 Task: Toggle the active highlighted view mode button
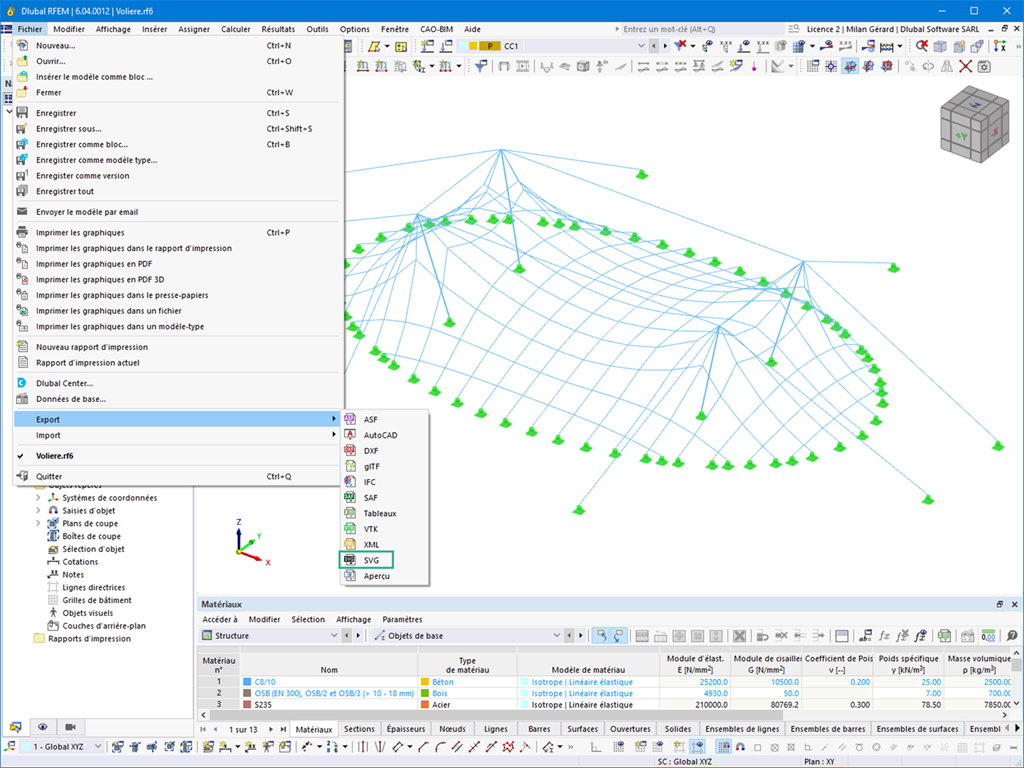click(x=850, y=66)
